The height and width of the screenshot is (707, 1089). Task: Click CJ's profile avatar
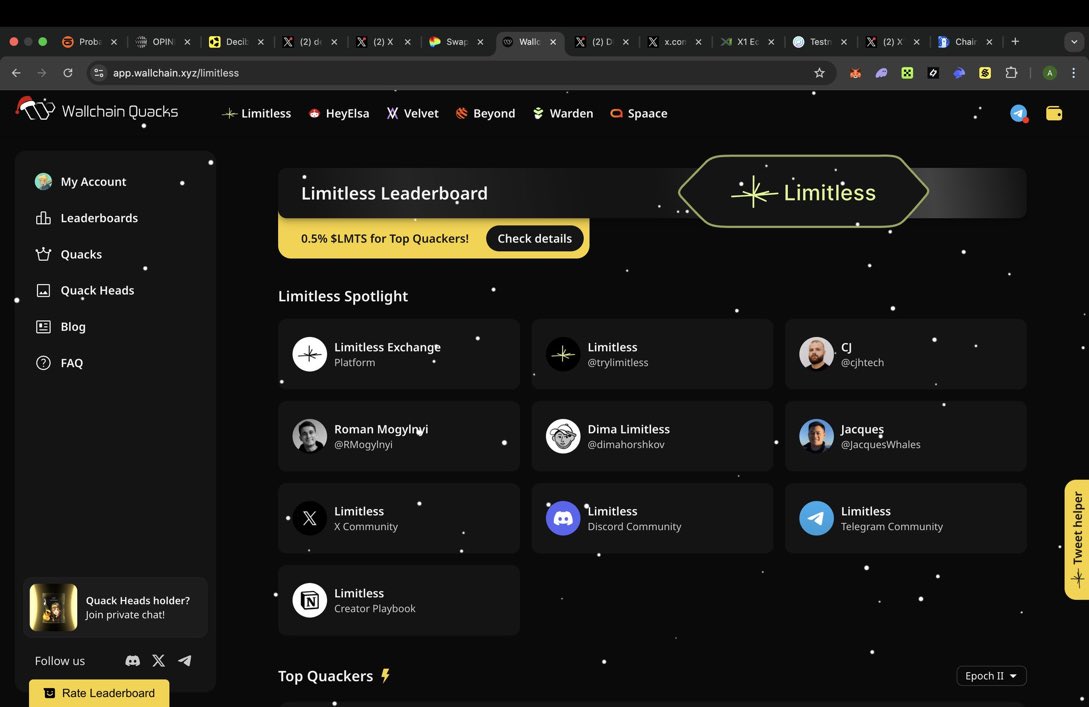tap(817, 354)
